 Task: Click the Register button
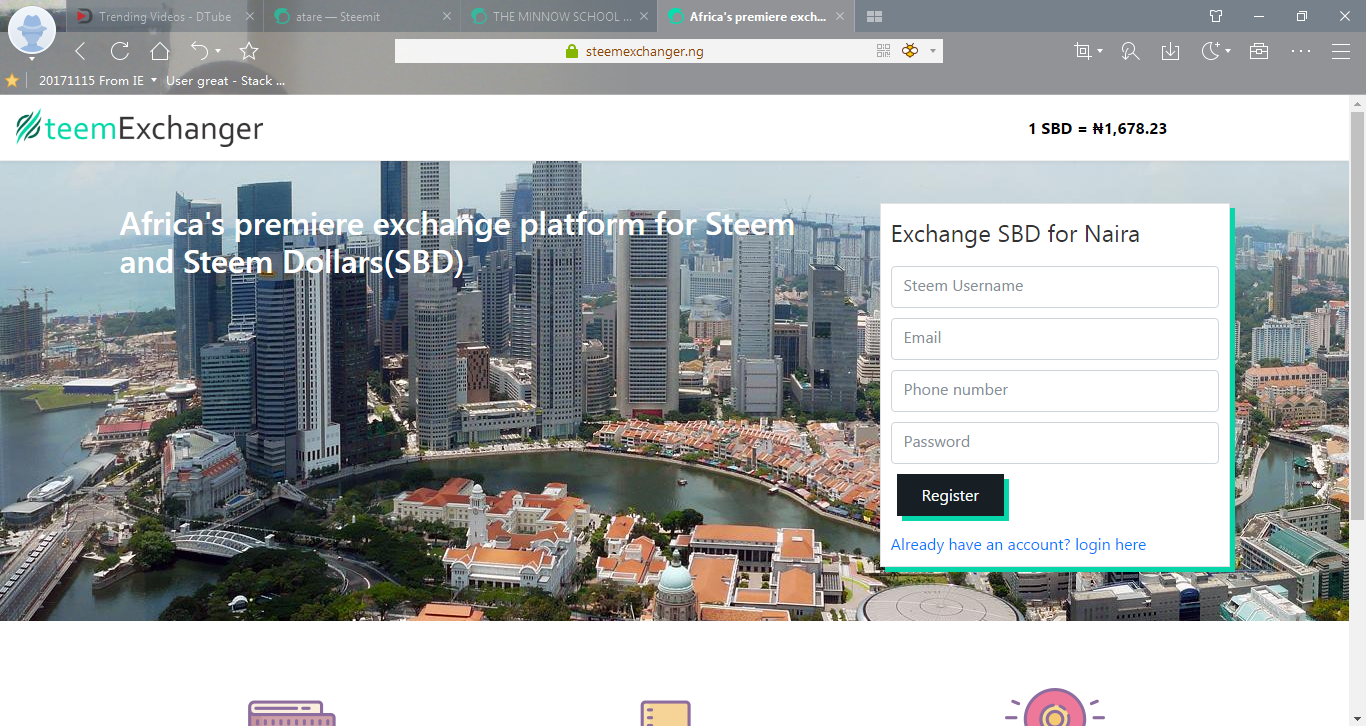pyautogui.click(x=950, y=495)
